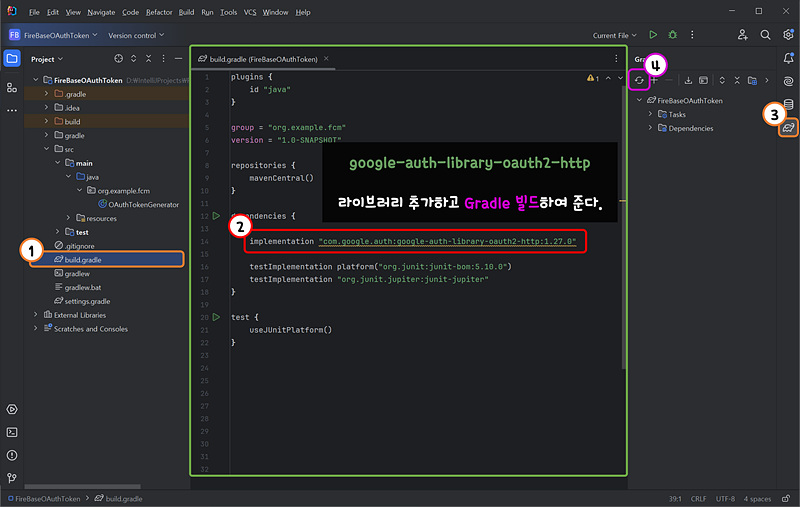
Task: Expand all nodes in Gradle panel
Action: (722, 80)
